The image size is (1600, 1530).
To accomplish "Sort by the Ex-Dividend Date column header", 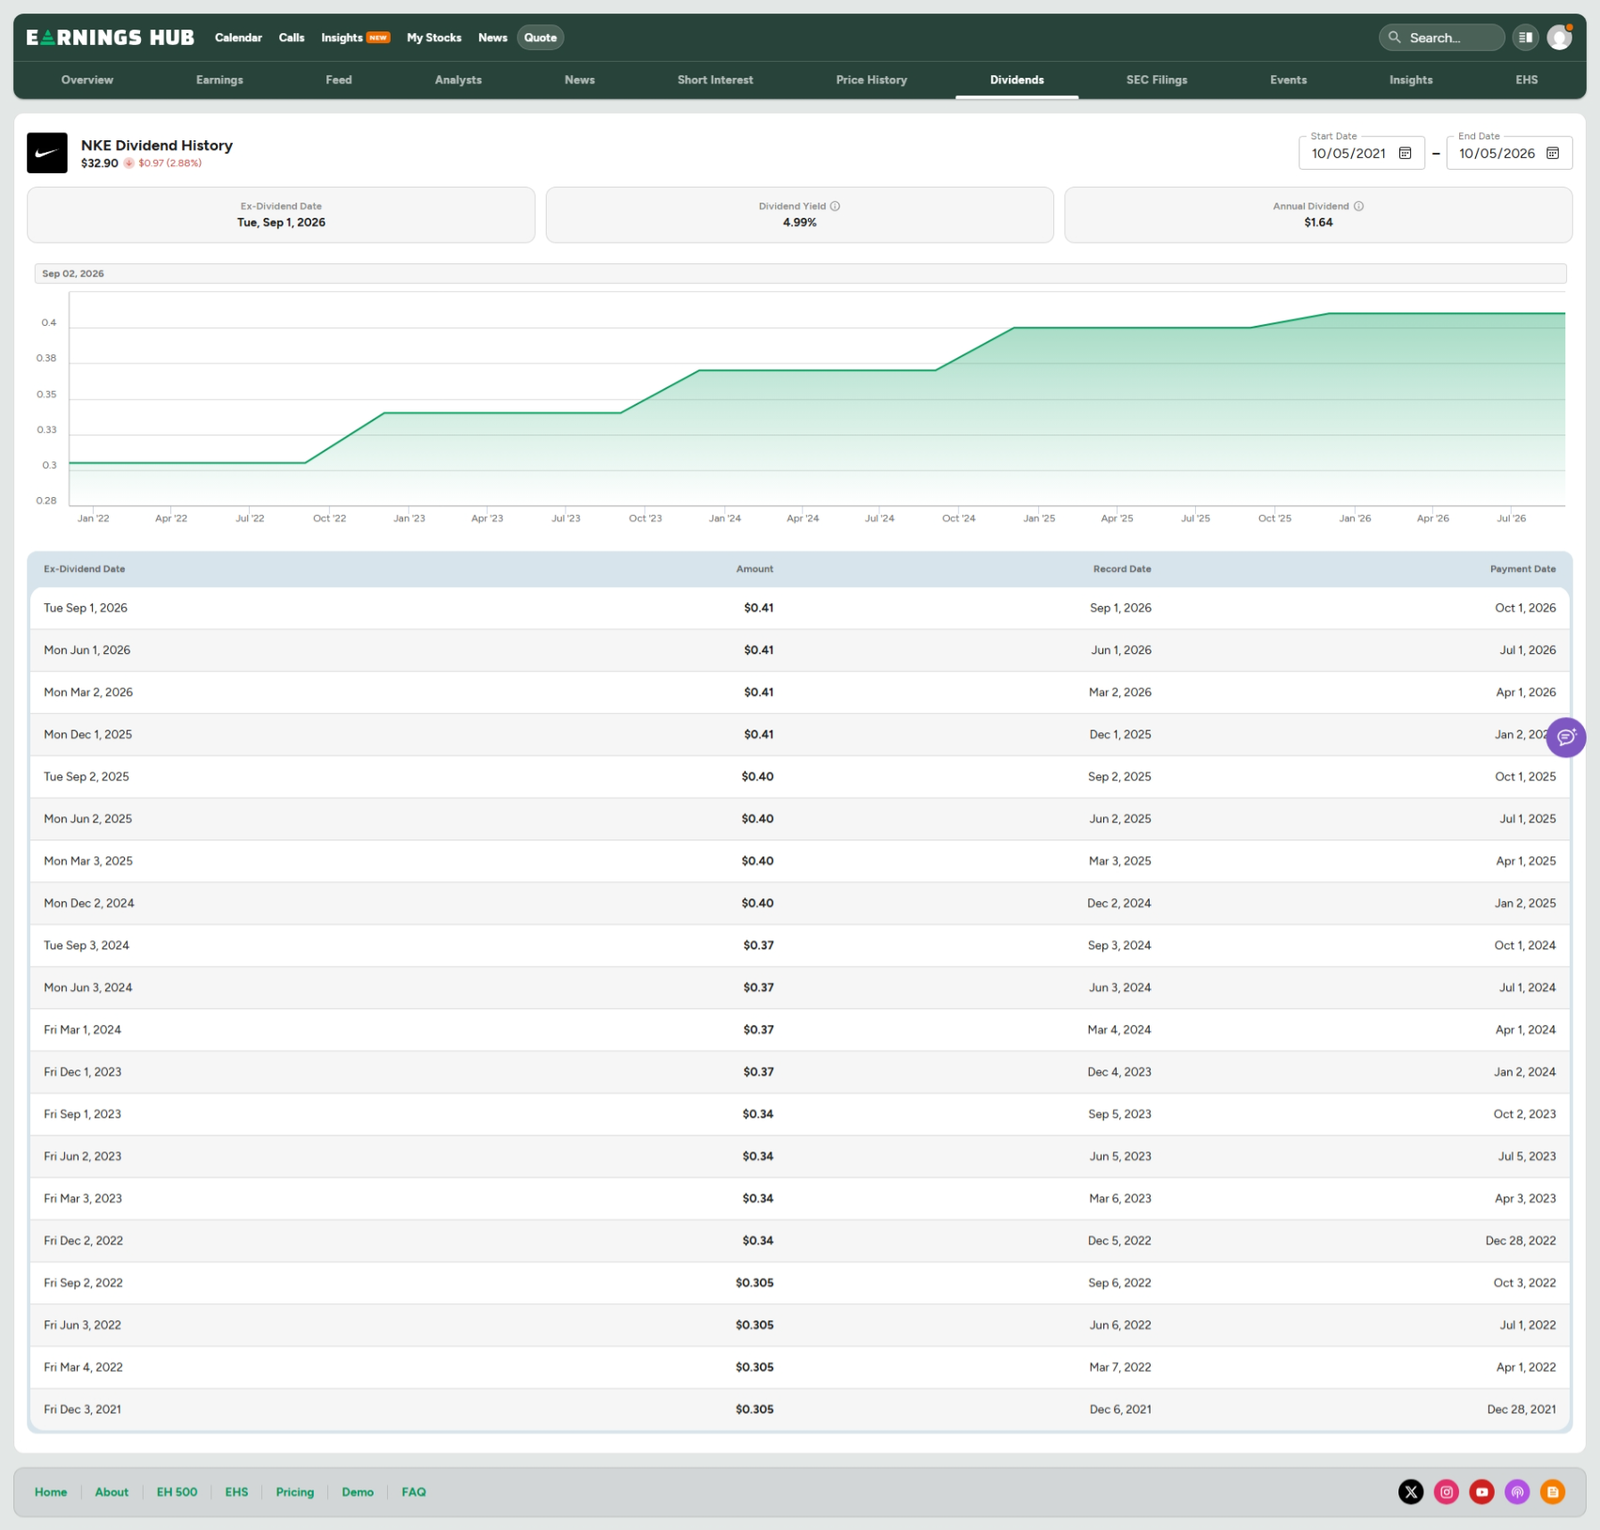I will (85, 569).
